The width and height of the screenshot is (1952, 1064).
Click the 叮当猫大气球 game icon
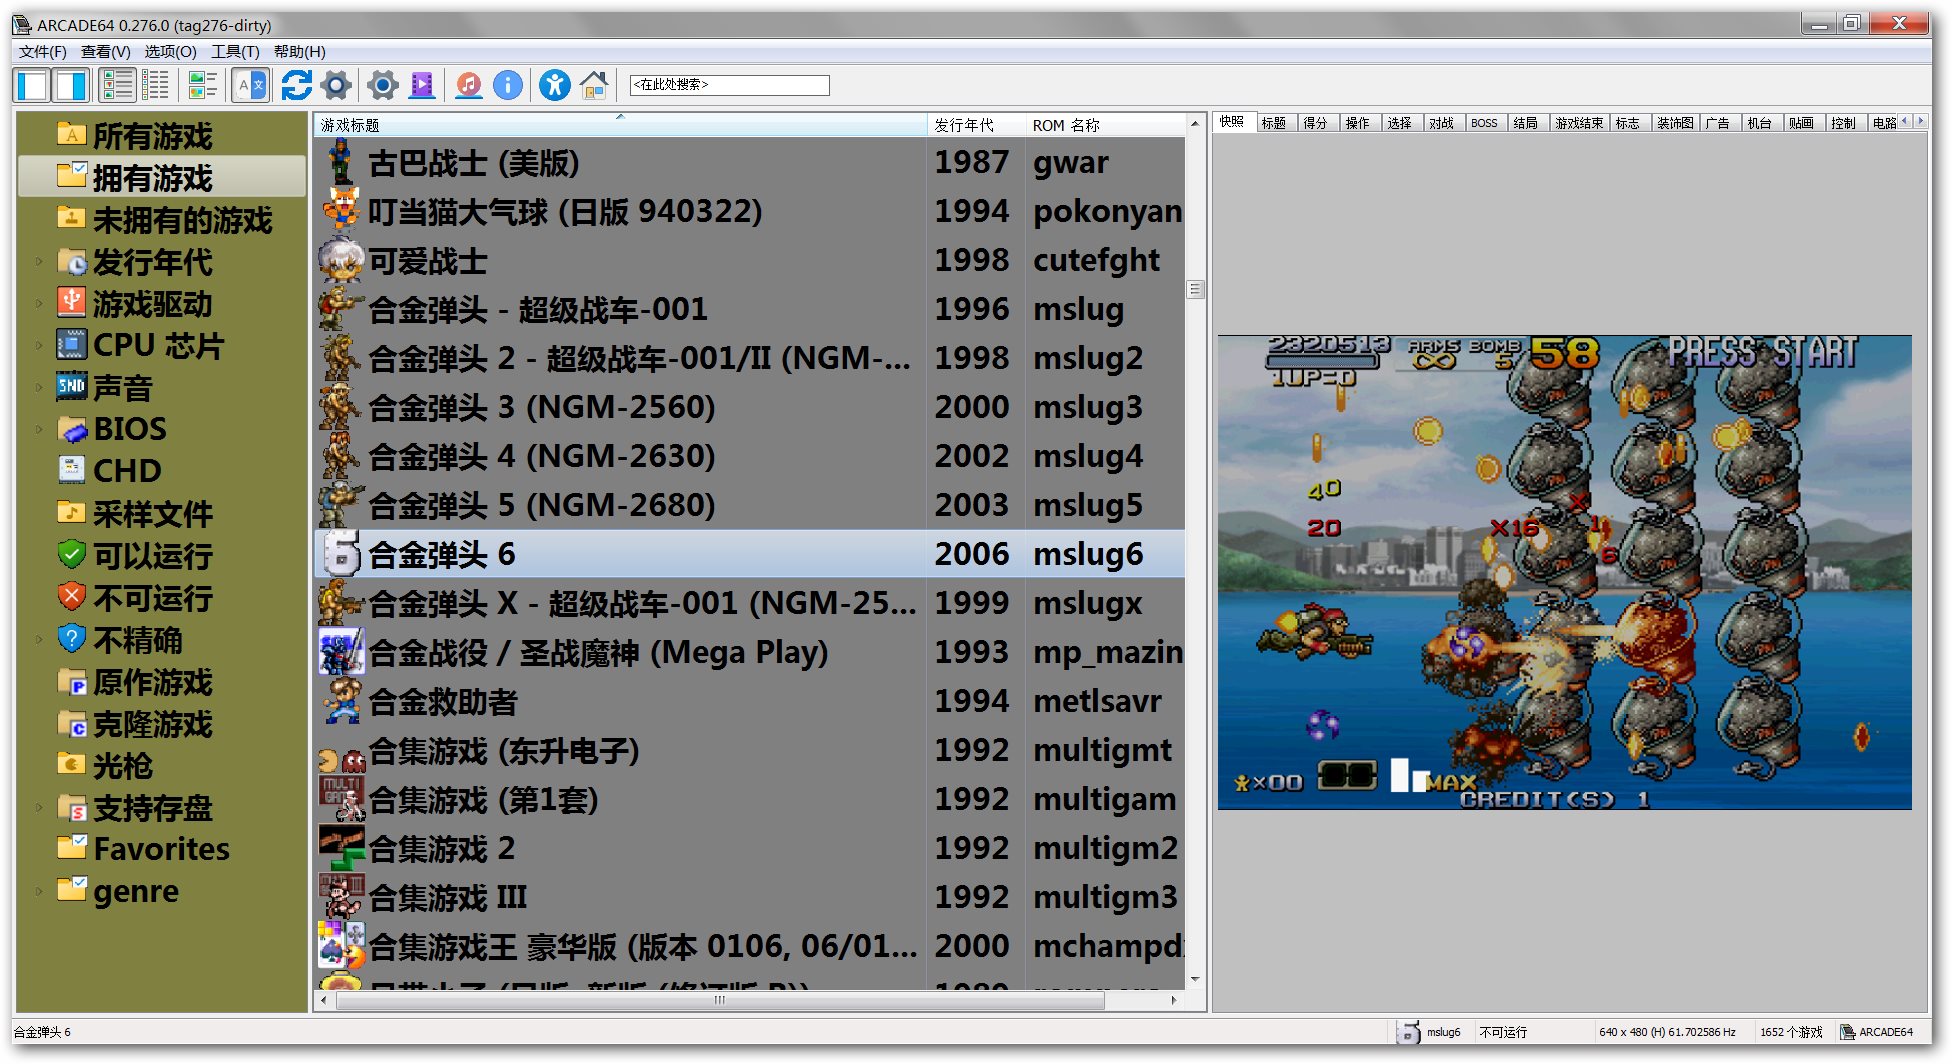click(341, 211)
